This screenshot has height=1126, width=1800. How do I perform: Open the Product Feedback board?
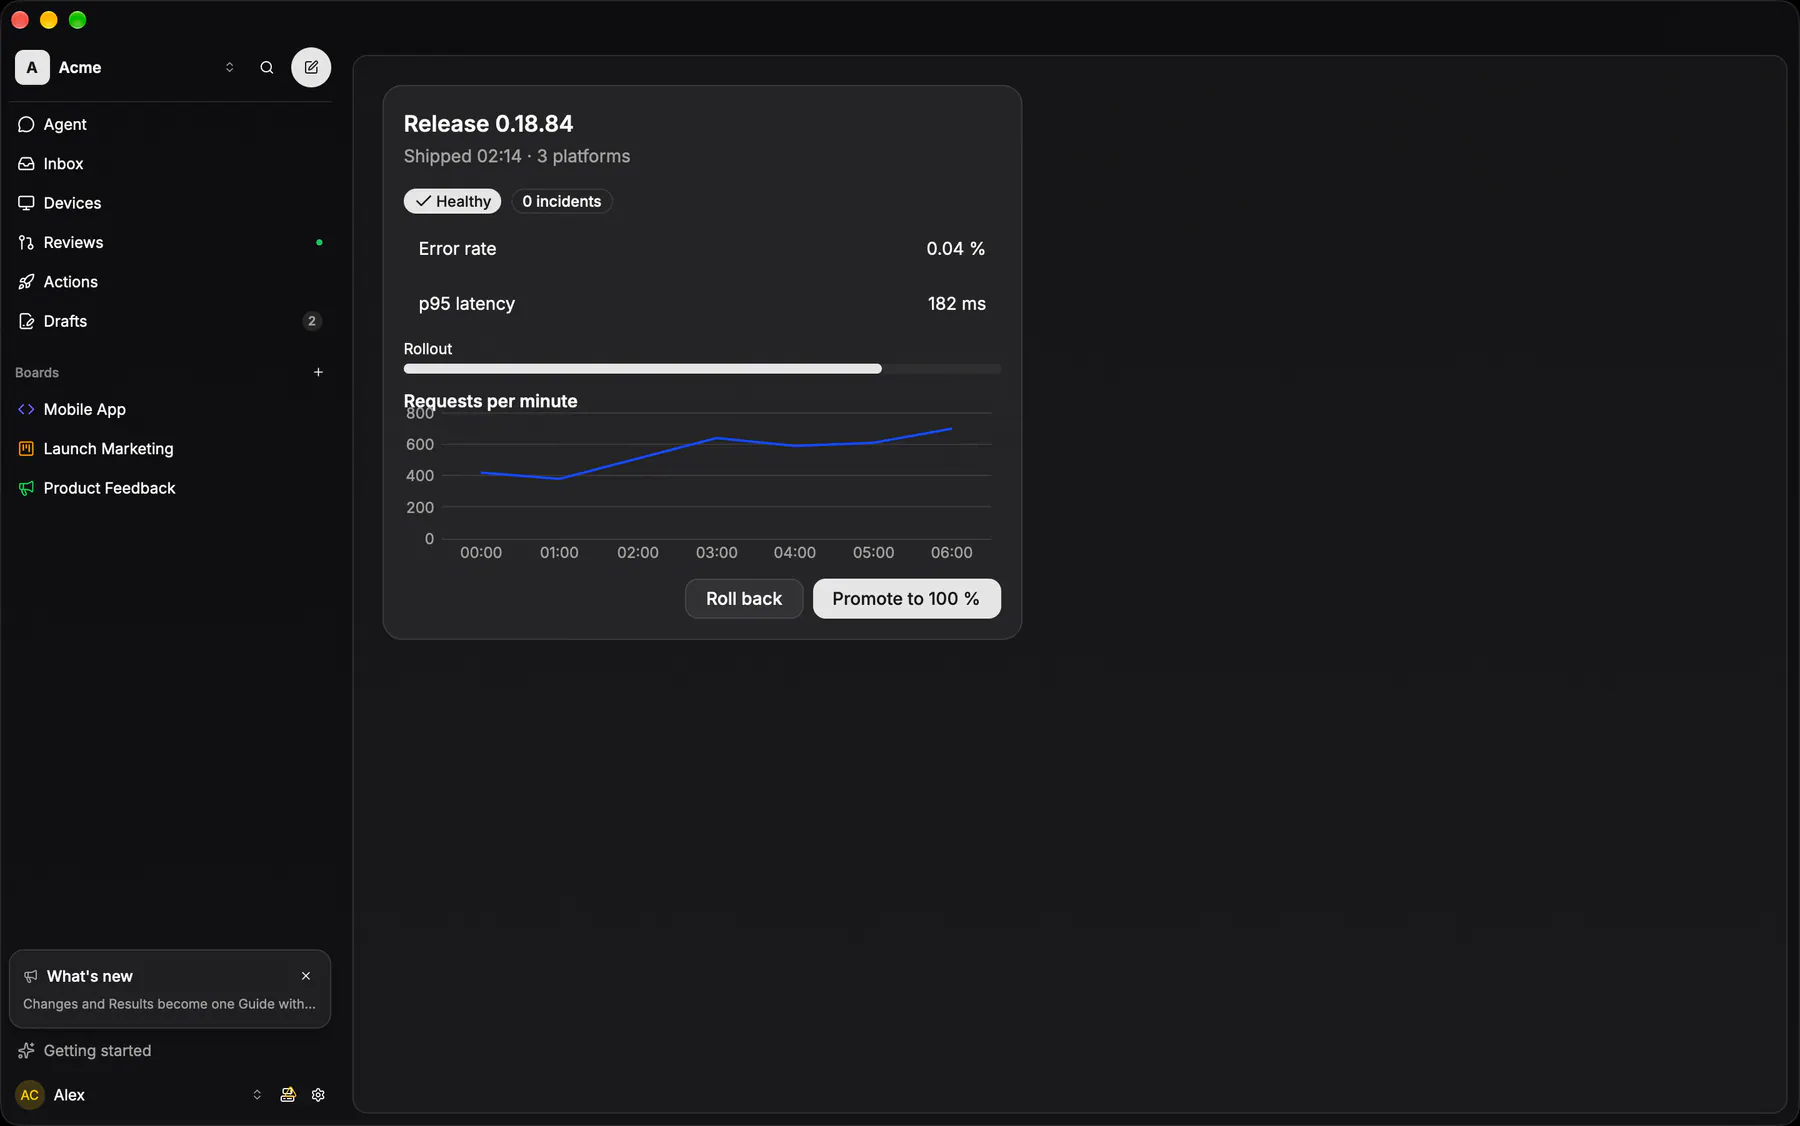click(x=170, y=488)
